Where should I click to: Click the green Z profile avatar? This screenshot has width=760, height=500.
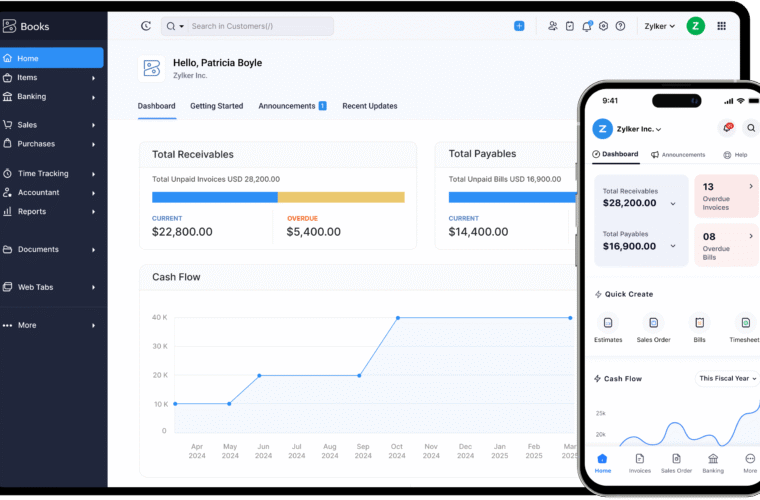click(x=696, y=26)
